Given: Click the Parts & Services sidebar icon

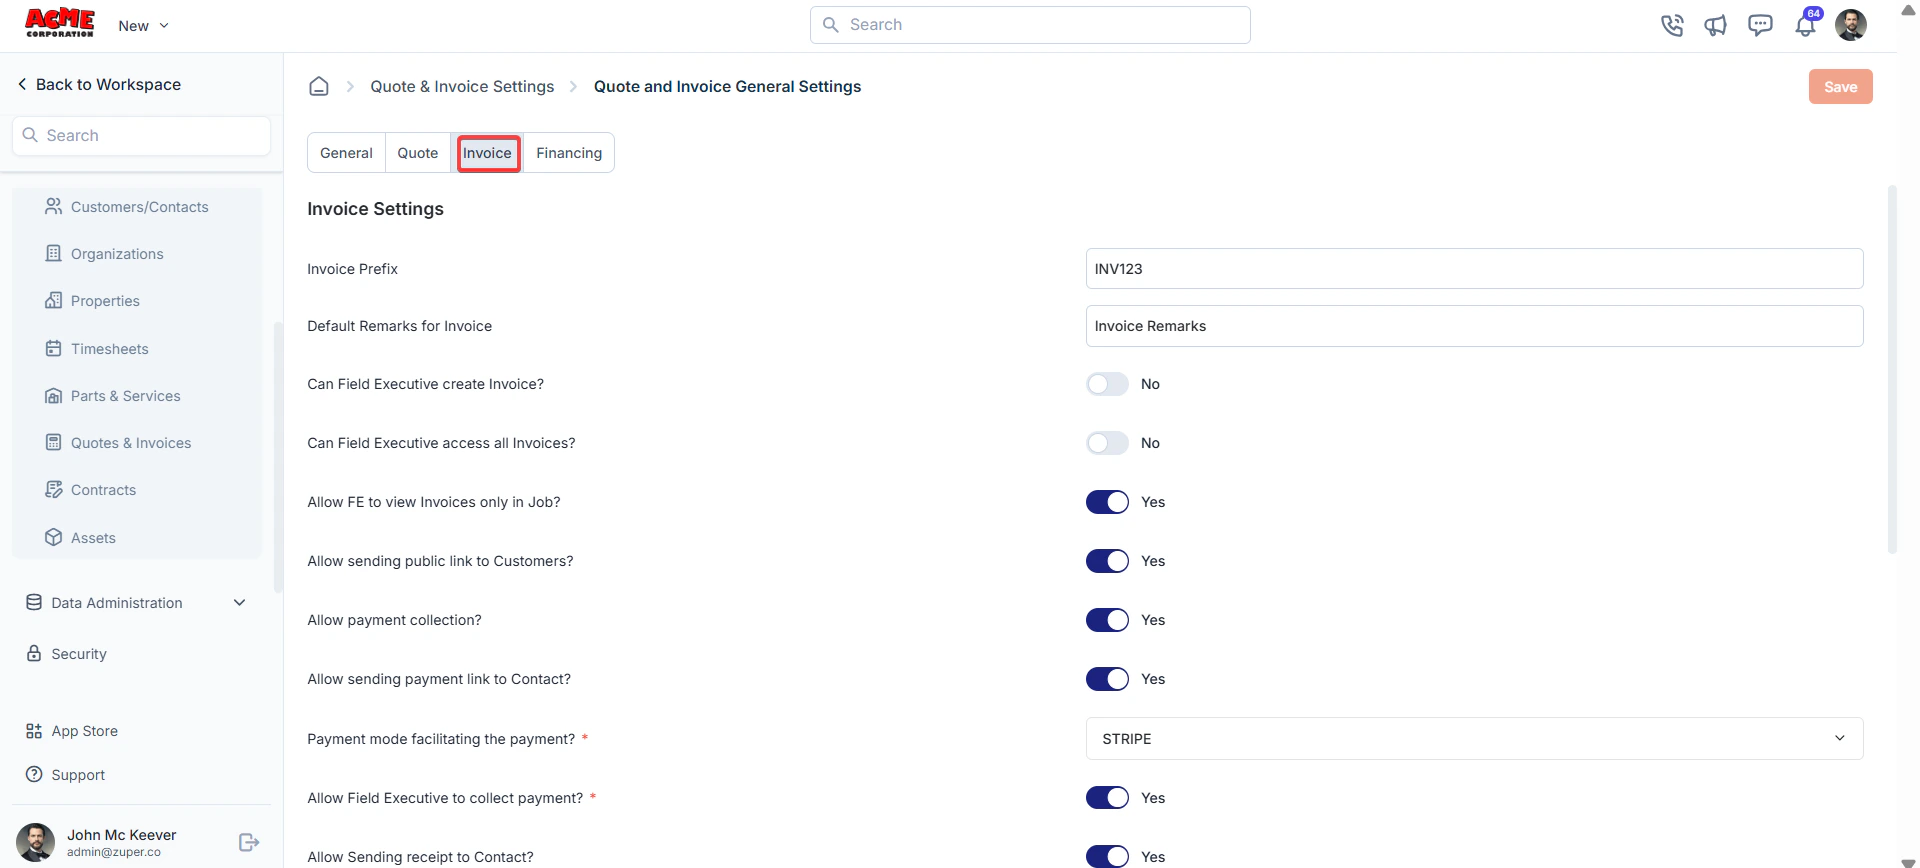Looking at the screenshot, I should [53, 395].
